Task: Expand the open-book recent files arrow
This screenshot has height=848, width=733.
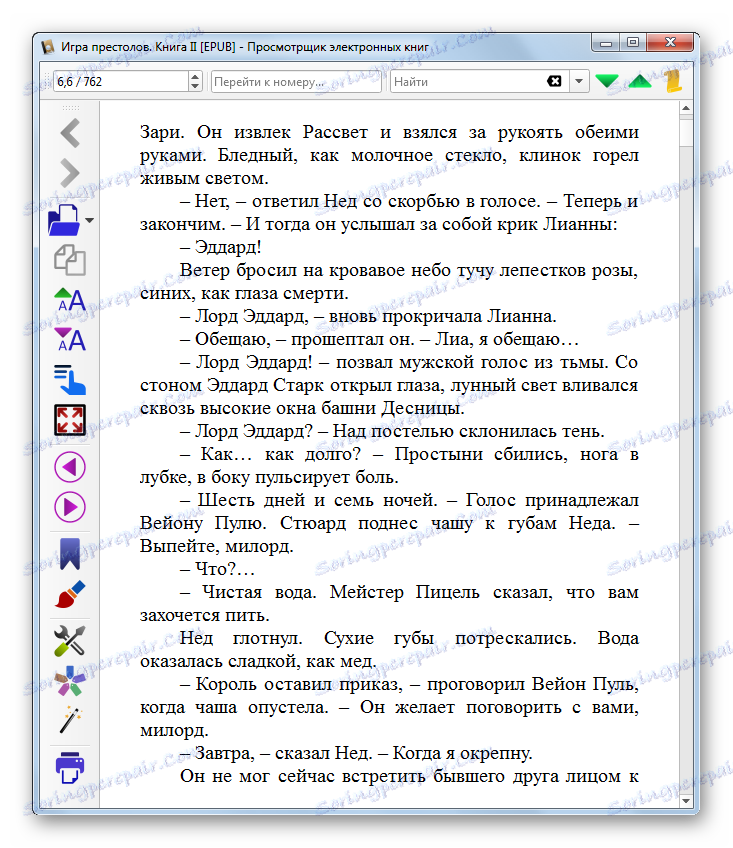Action: click(x=90, y=220)
